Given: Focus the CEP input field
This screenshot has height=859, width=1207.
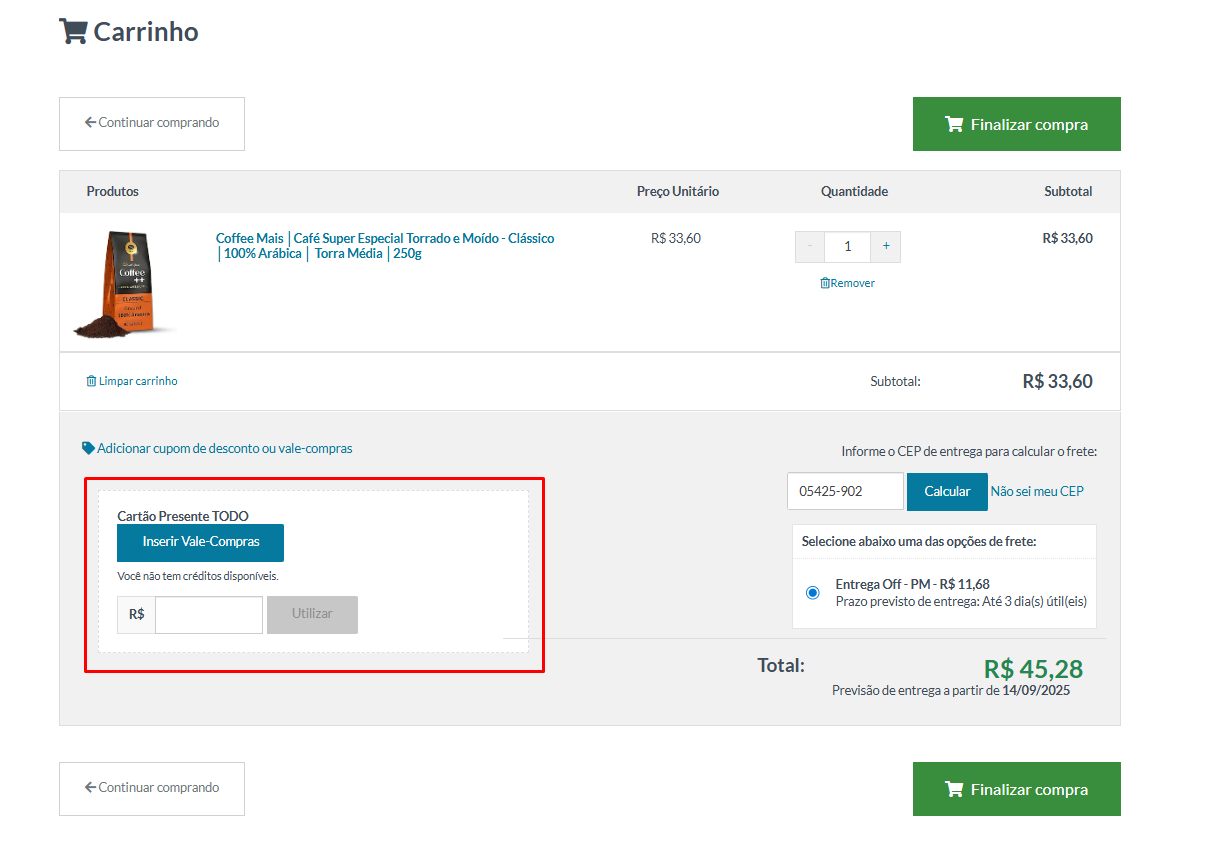Looking at the screenshot, I should tap(845, 492).
